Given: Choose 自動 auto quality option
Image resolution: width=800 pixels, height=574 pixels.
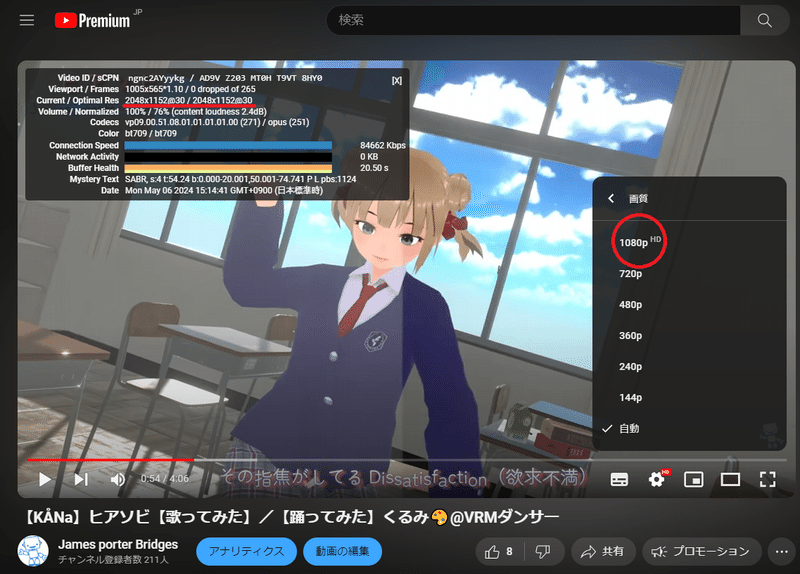Looking at the screenshot, I should tap(689, 429).
